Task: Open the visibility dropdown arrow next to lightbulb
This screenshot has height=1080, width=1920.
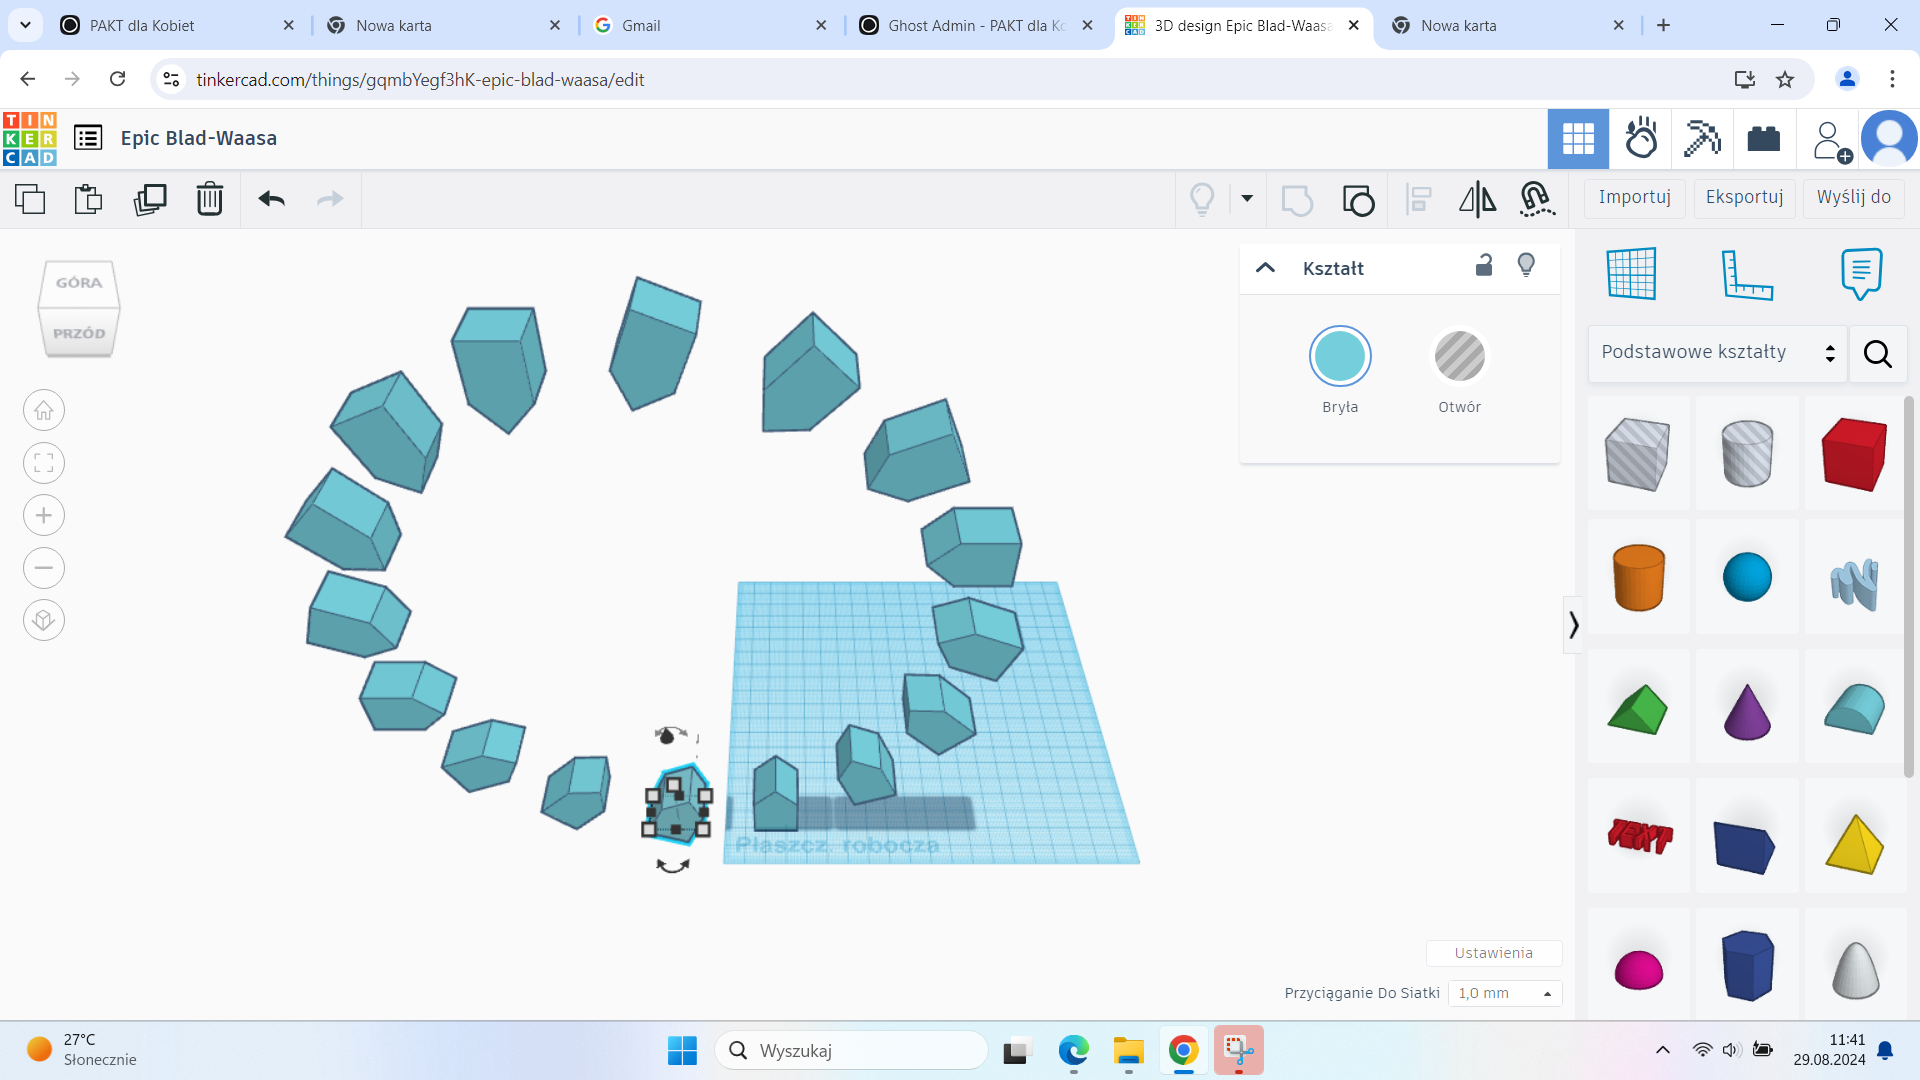Action: [1247, 198]
